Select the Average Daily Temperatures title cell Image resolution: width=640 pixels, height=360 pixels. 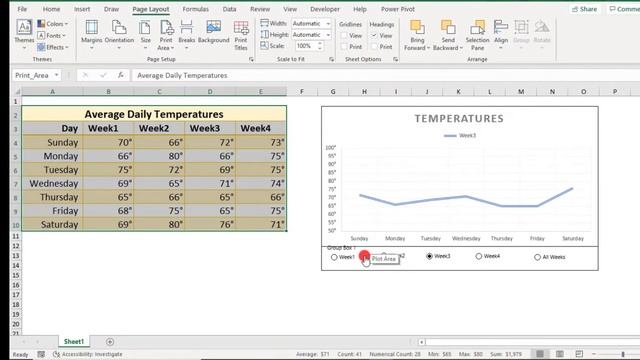coord(154,114)
